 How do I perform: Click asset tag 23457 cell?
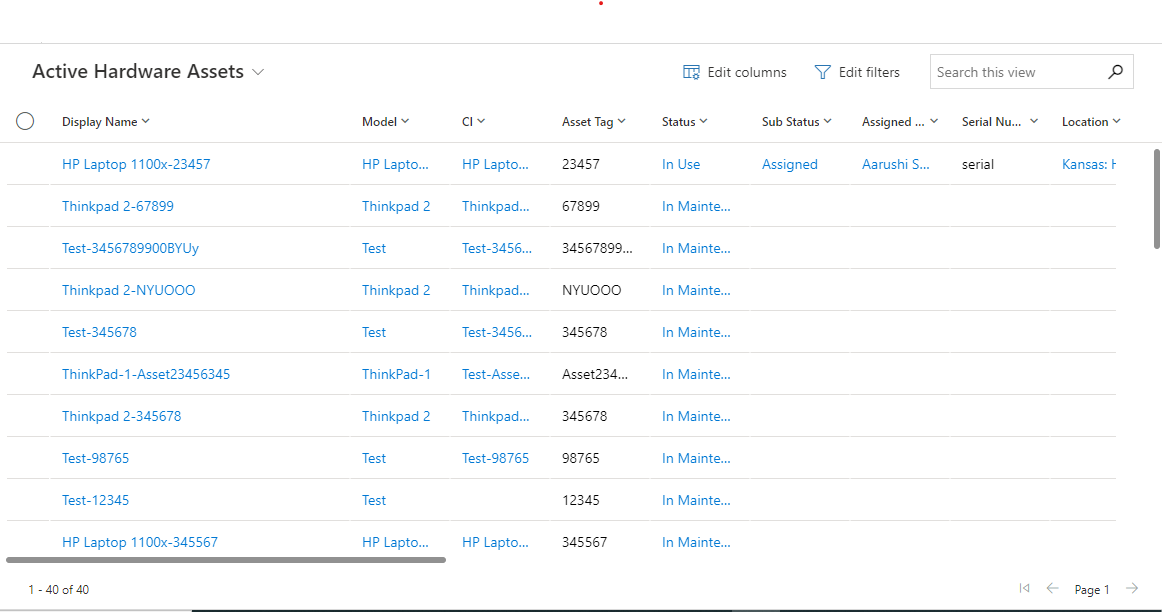pyautogui.click(x=581, y=164)
